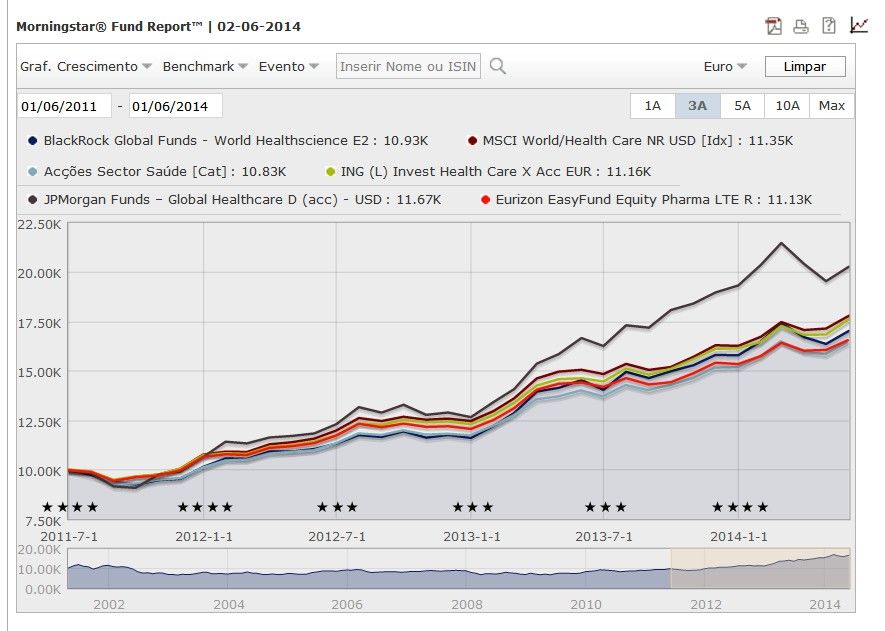Select the 3A period tab
885x631 pixels.
(x=698, y=106)
